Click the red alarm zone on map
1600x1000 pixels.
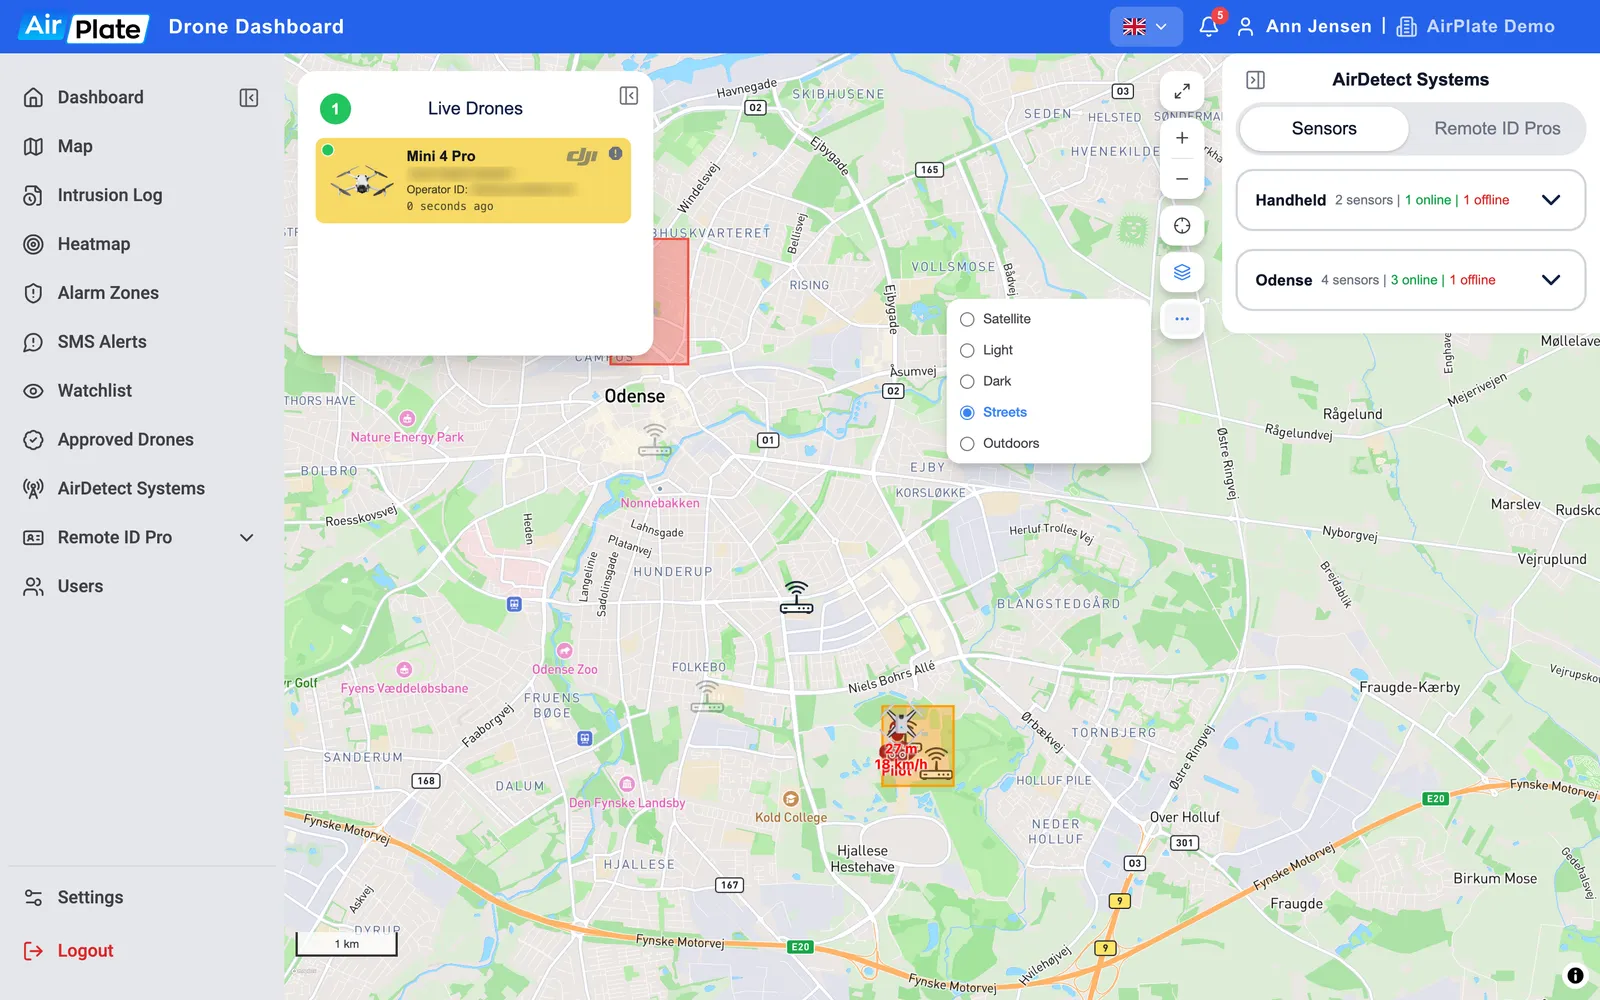pos(671,301)
